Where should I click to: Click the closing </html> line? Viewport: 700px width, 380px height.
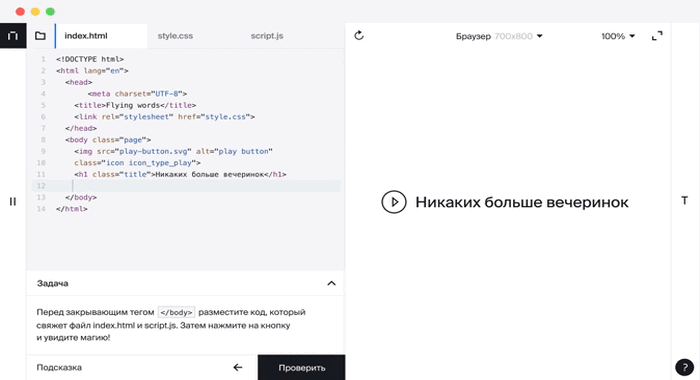(x=72, y=209)
